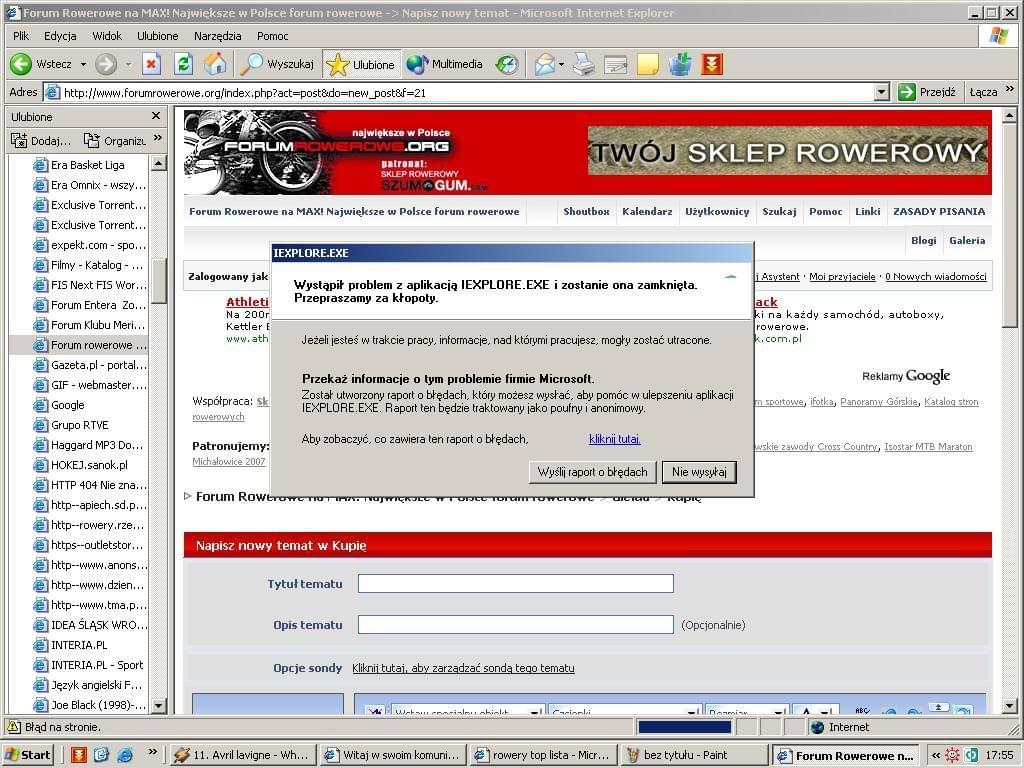Click the yellow note Discuss icon
The height and width of the screenshot is (768, 1024).
point(647,64)
